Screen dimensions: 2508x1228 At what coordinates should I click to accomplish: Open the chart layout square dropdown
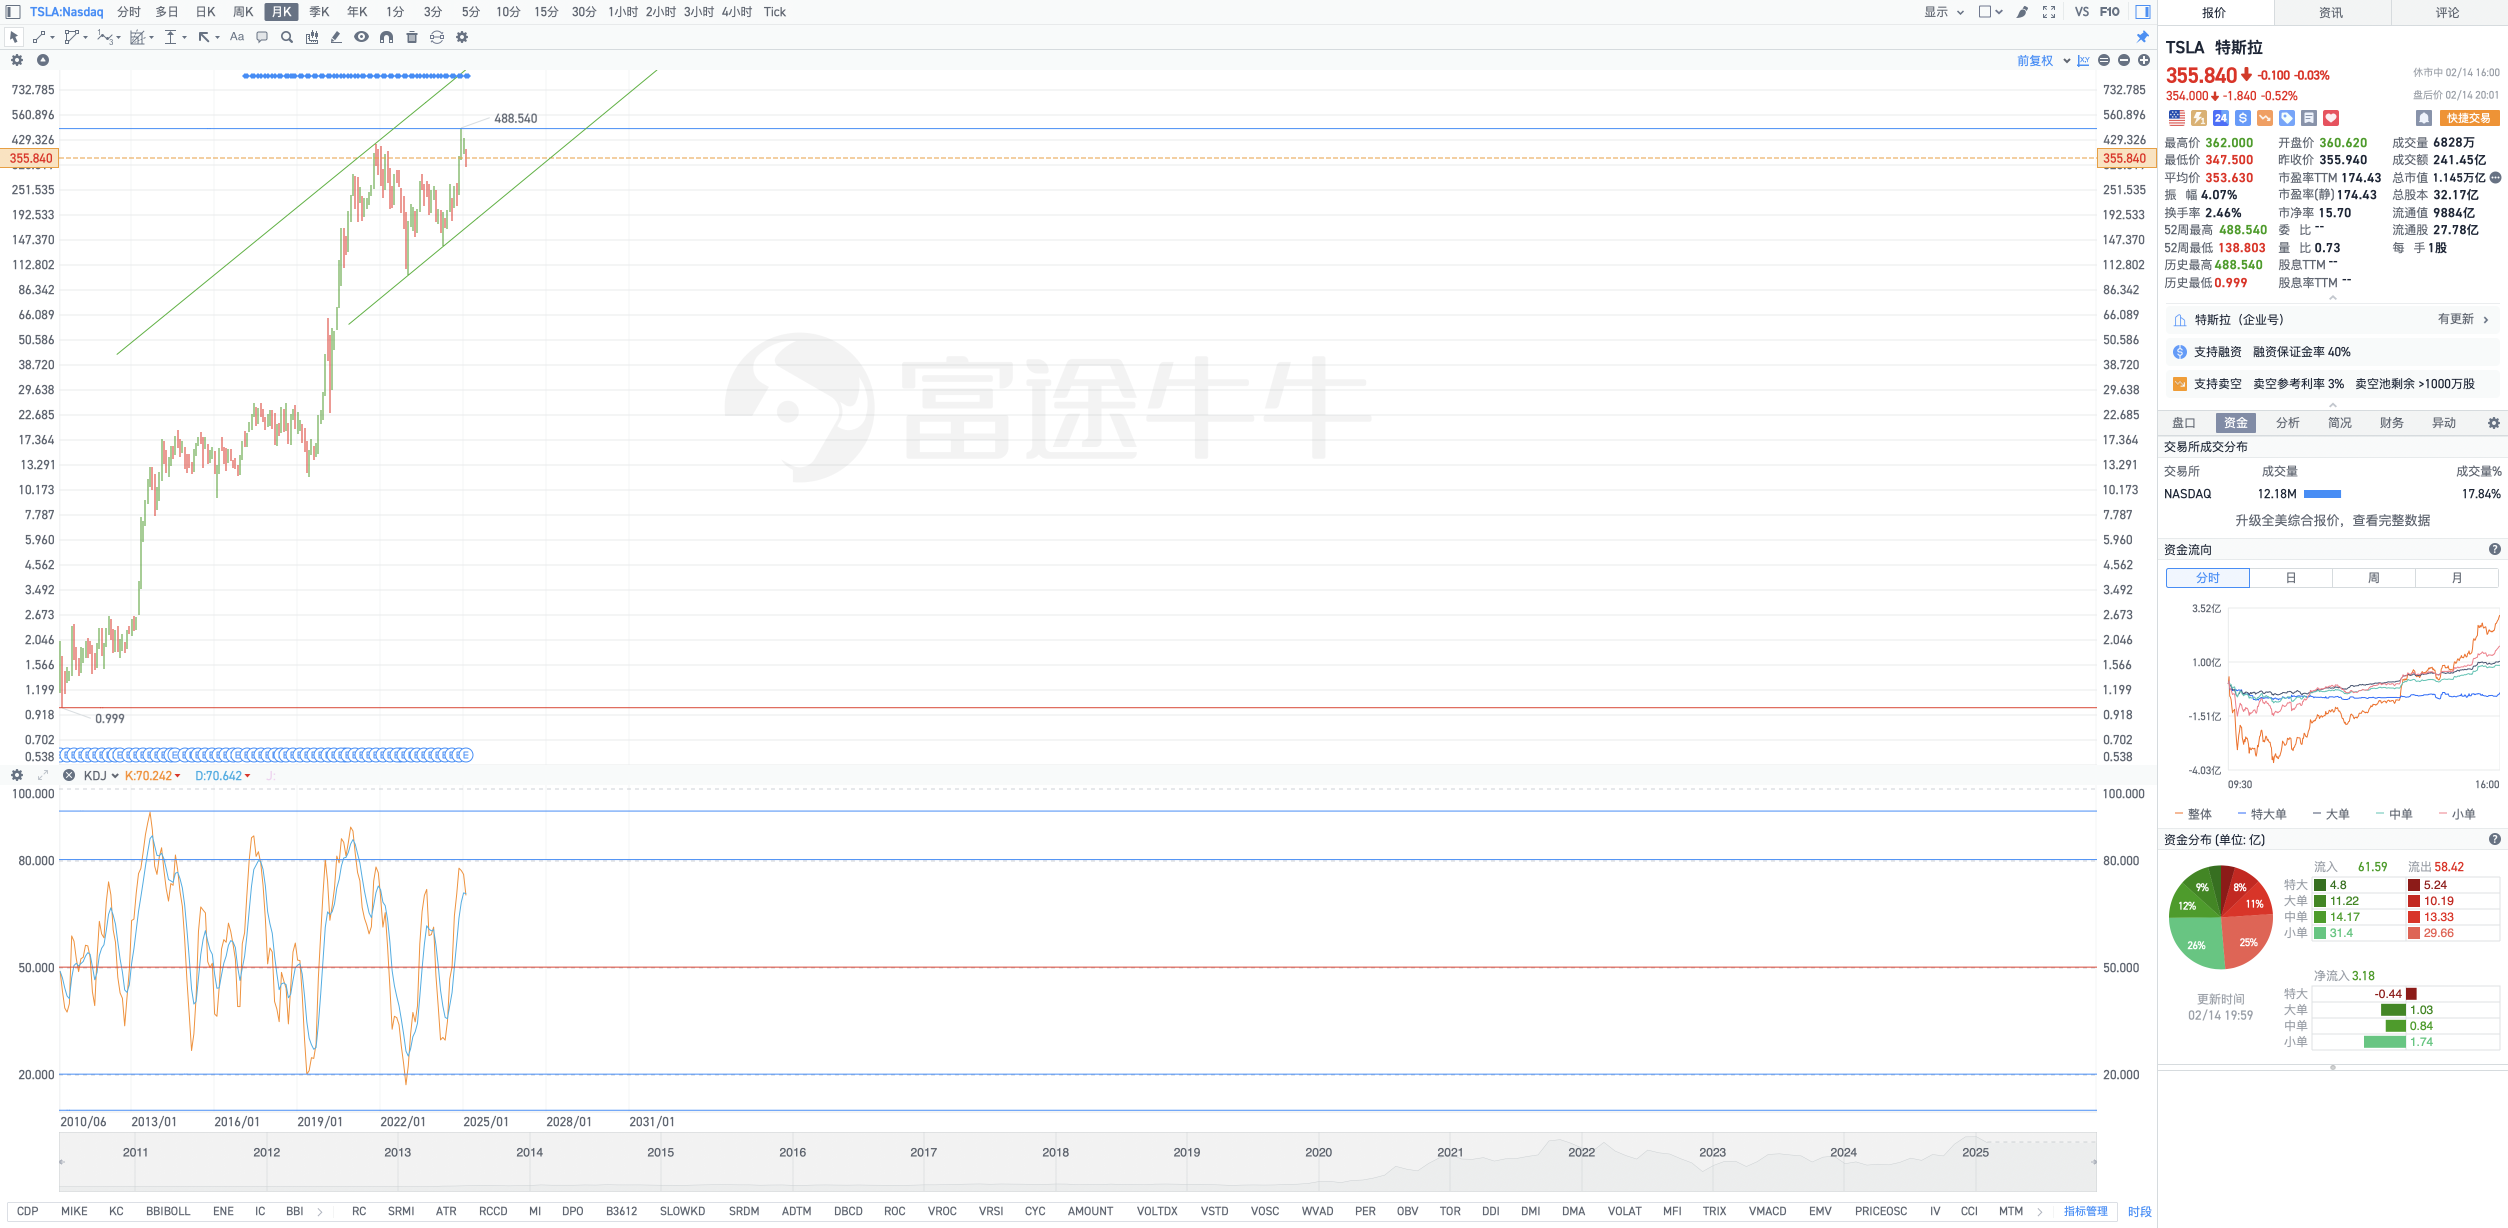[1990, 12]
